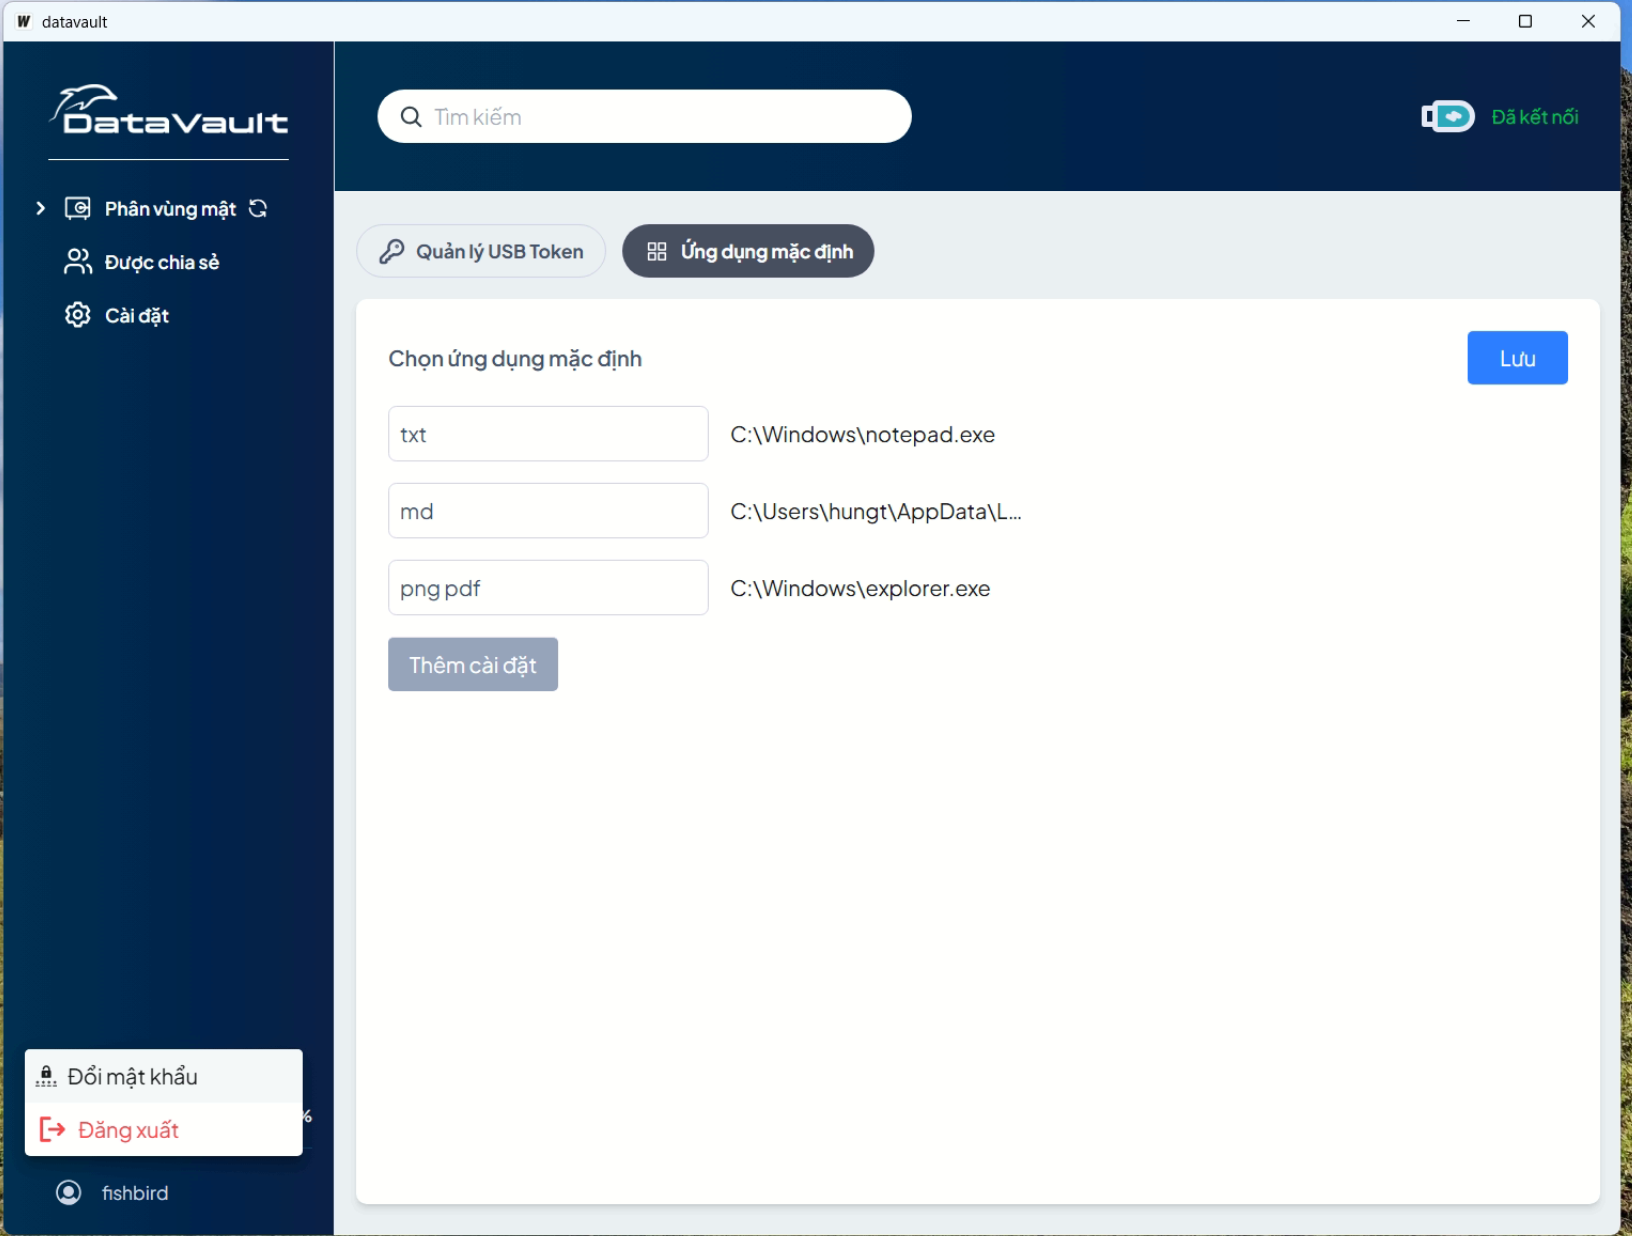Click the USB token connection icon

click(1447, 117)
